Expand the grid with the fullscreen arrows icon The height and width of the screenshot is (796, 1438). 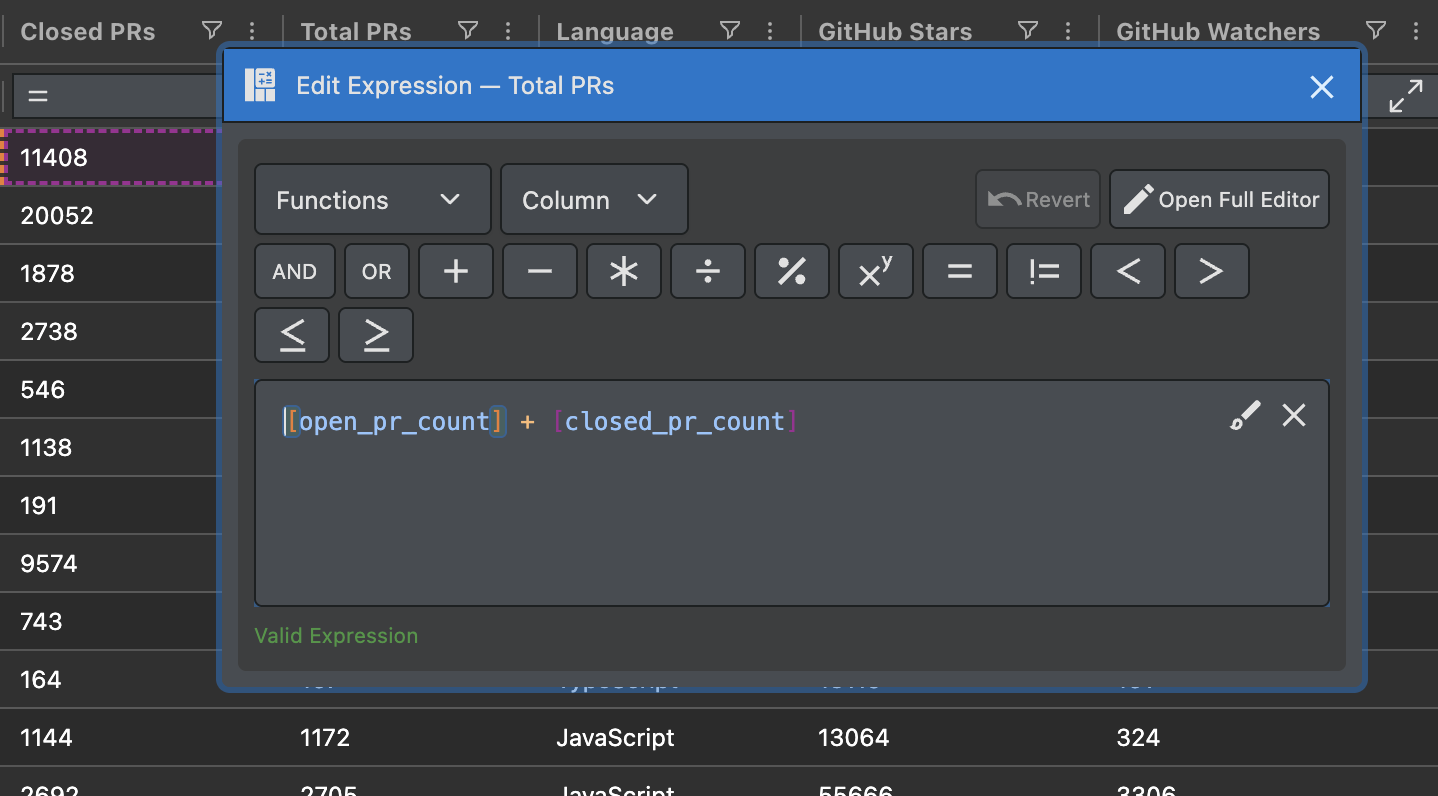(1406, 96)
